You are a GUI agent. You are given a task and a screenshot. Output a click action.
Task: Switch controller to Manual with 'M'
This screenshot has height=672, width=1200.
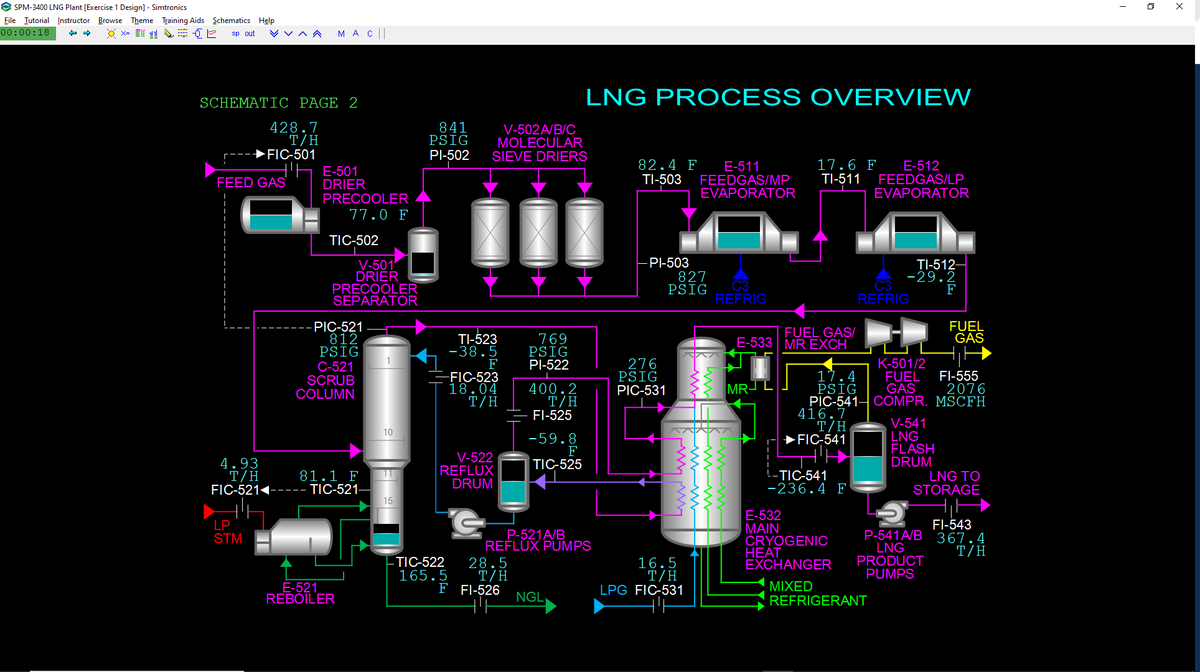(343, 33)
